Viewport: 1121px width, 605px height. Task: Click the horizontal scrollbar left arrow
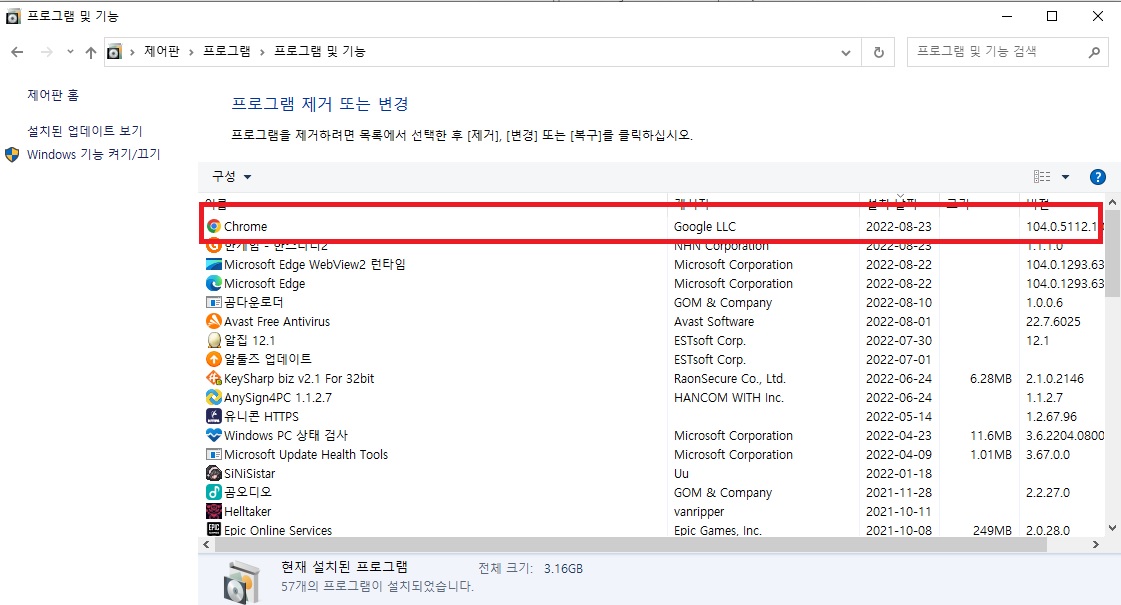tap(207, 545)
